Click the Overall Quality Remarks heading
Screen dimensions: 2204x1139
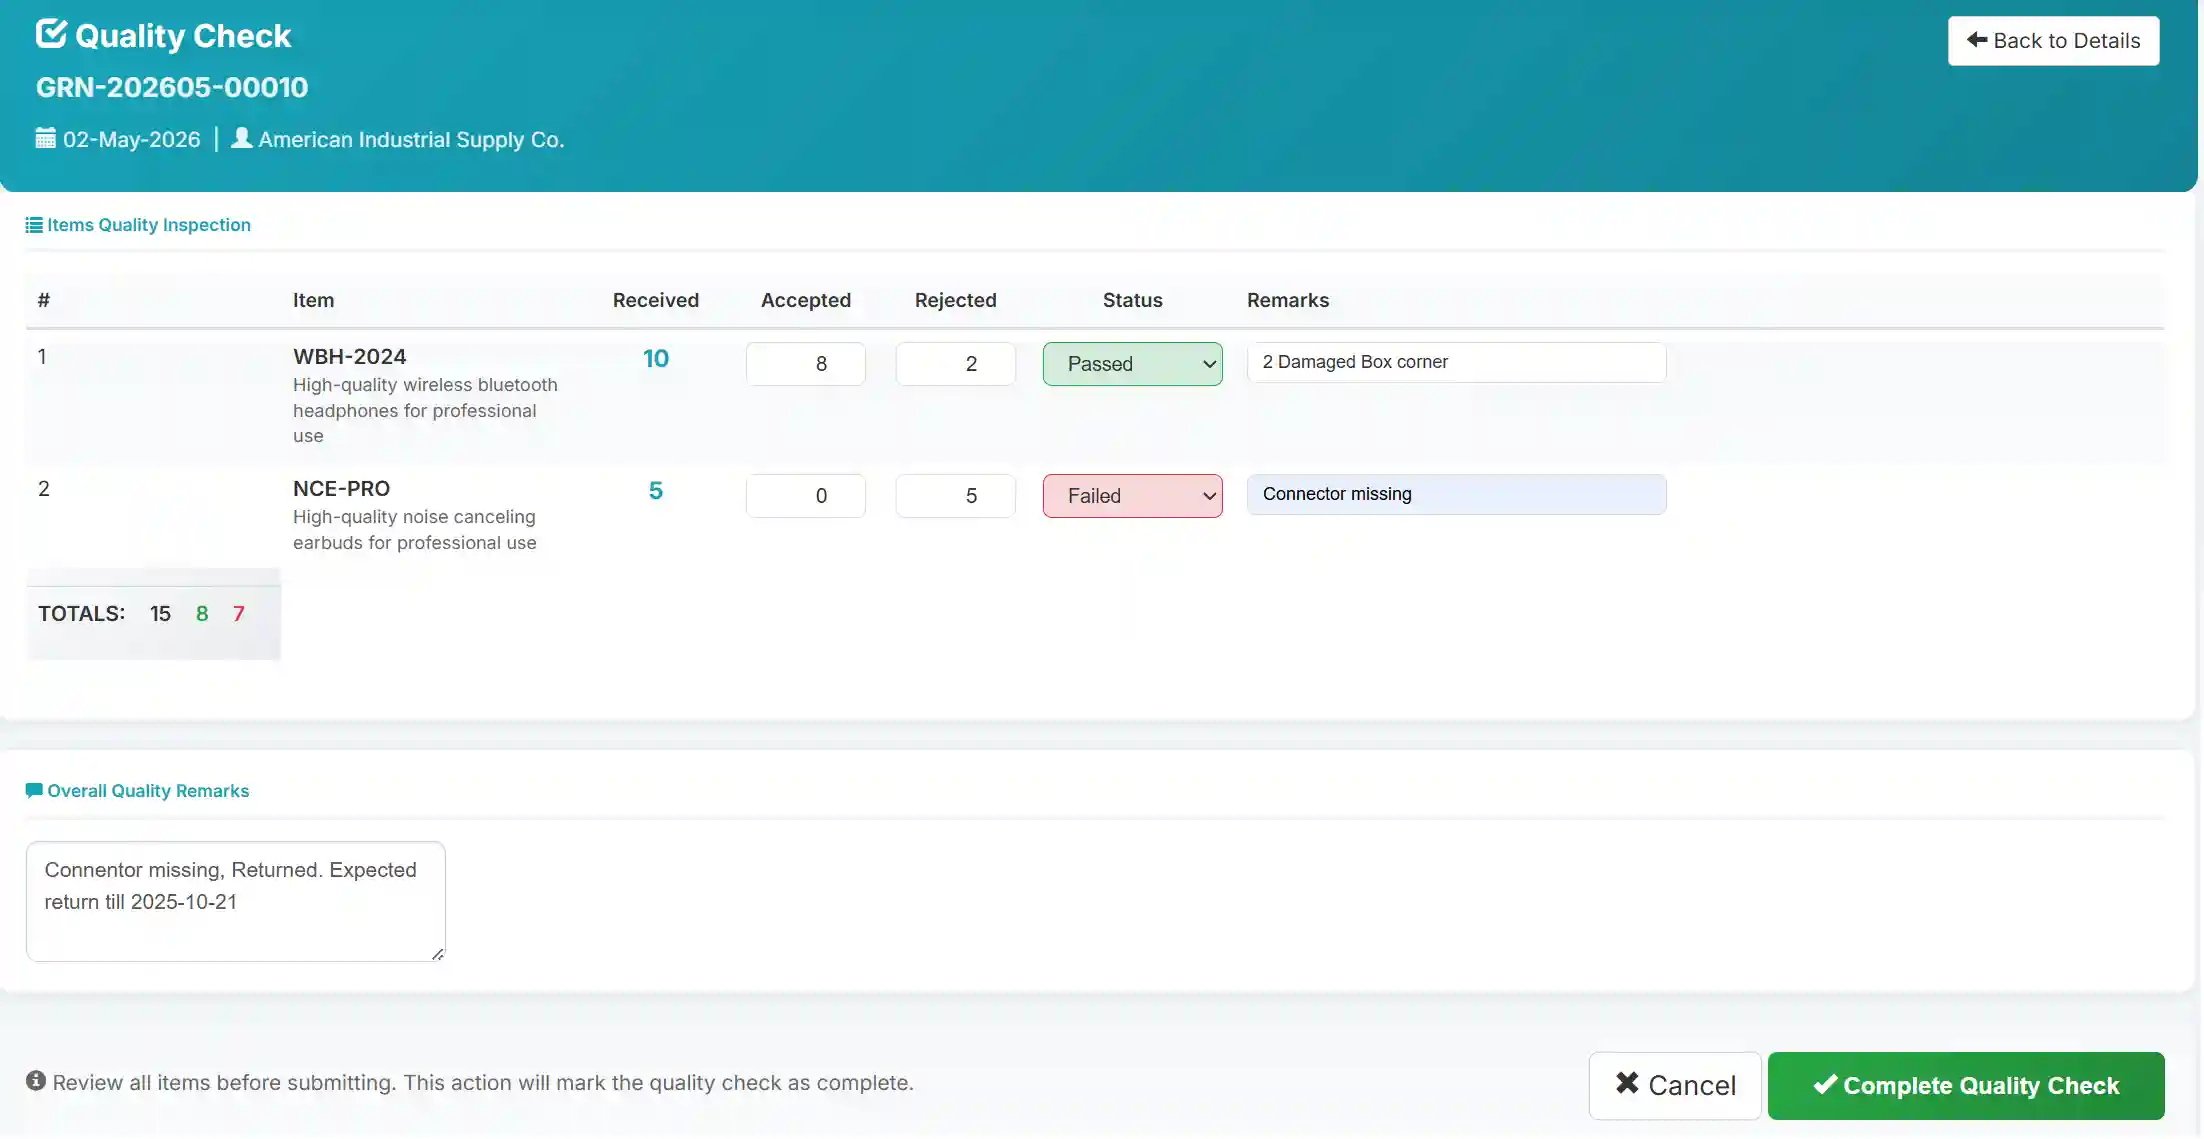pyautogui.click(x=148, y=791)
